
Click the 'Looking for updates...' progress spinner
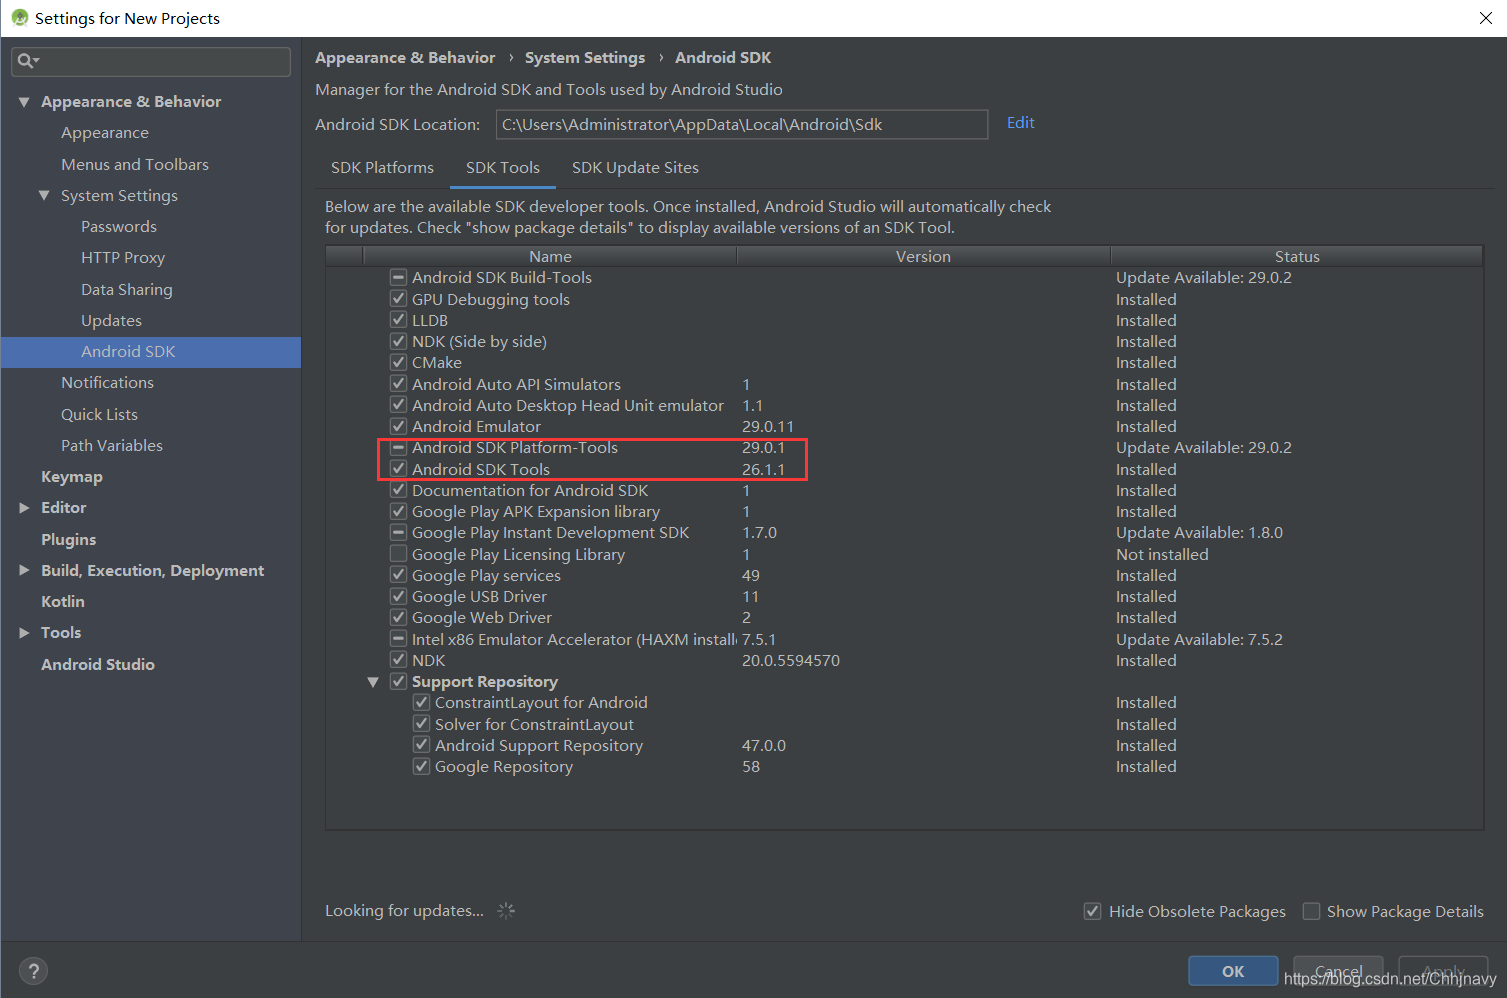coord(506,910)
